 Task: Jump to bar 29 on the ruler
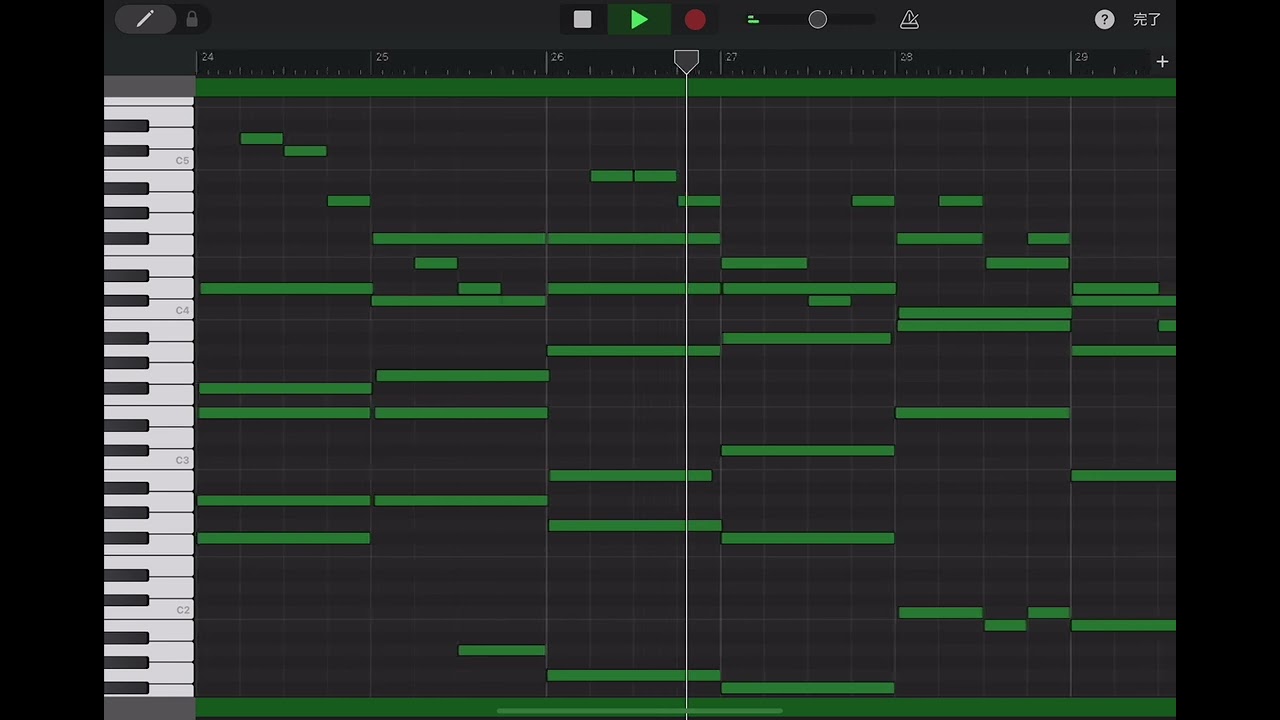(x=1081, y=57)
